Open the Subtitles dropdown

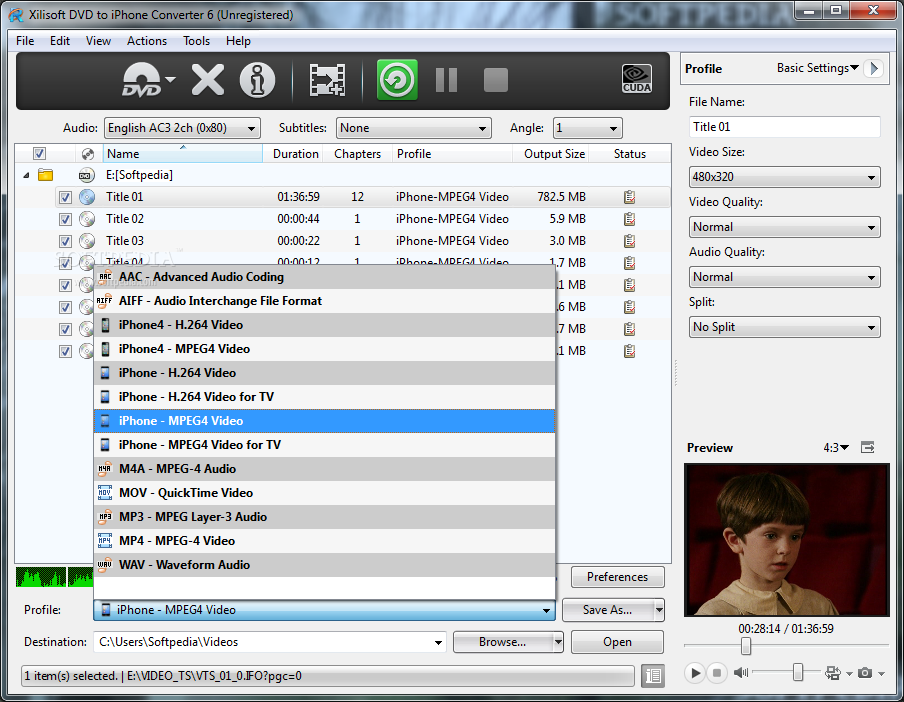[413, 128]
